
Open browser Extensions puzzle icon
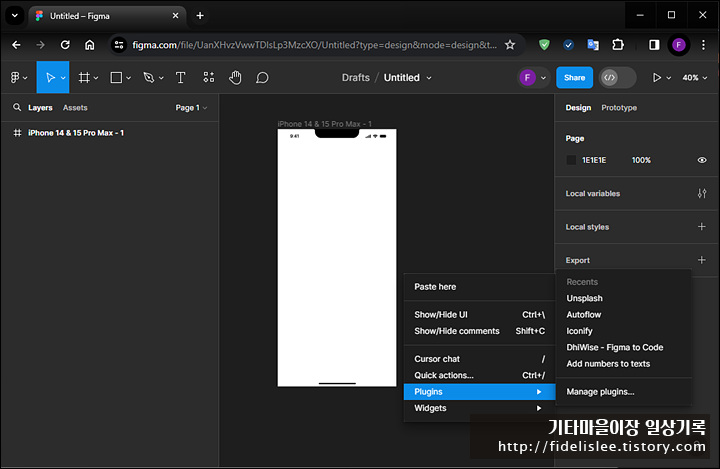click(x=618, y=45)
